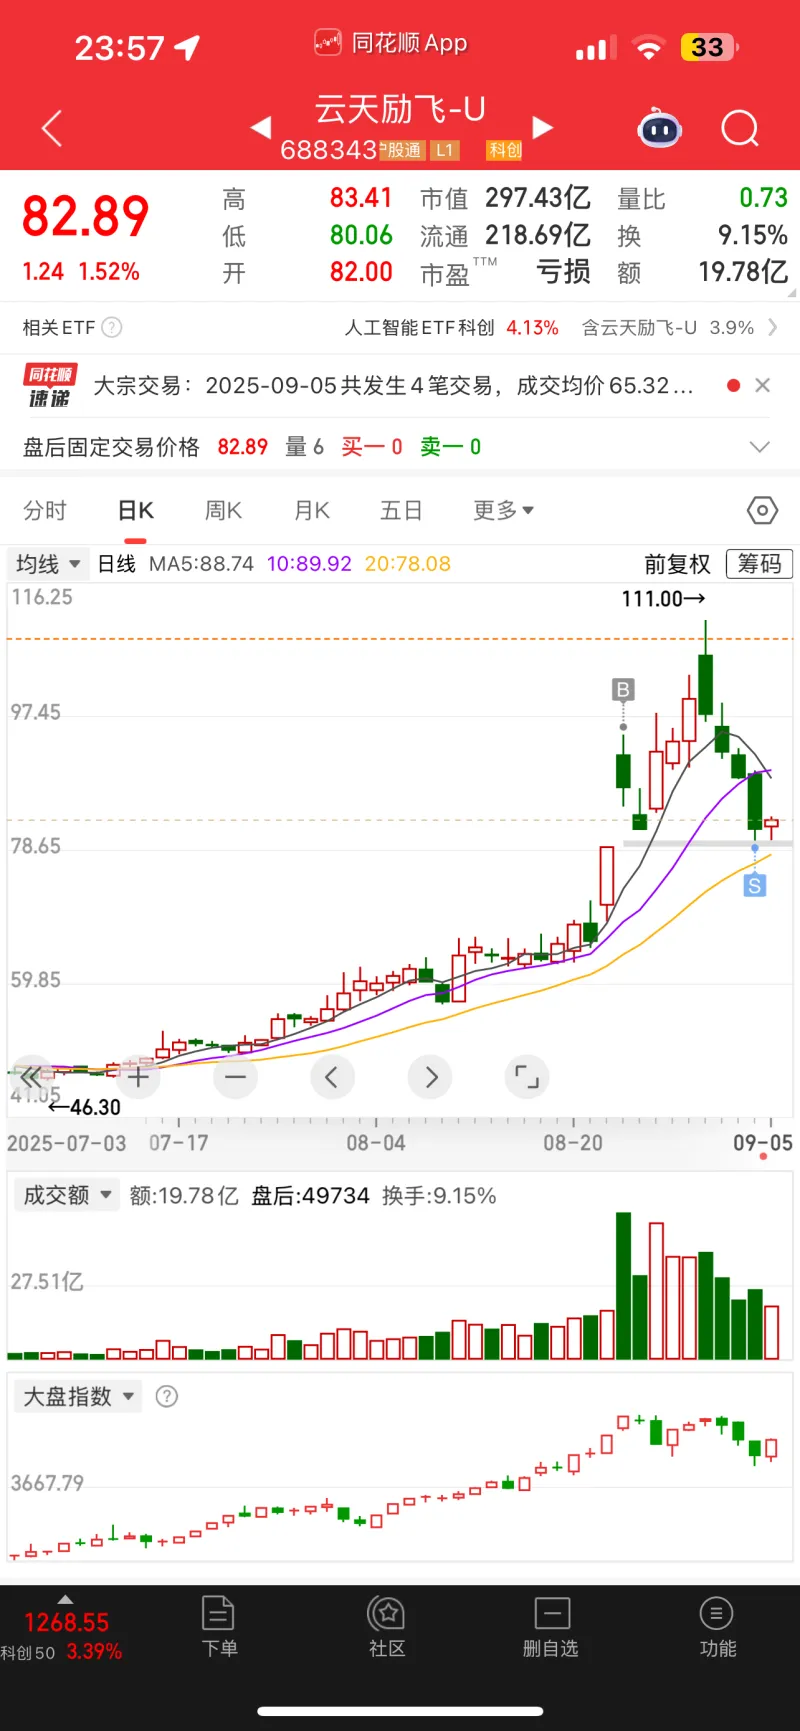
Task: Open 社区 community section
Action: point(387,1627)
